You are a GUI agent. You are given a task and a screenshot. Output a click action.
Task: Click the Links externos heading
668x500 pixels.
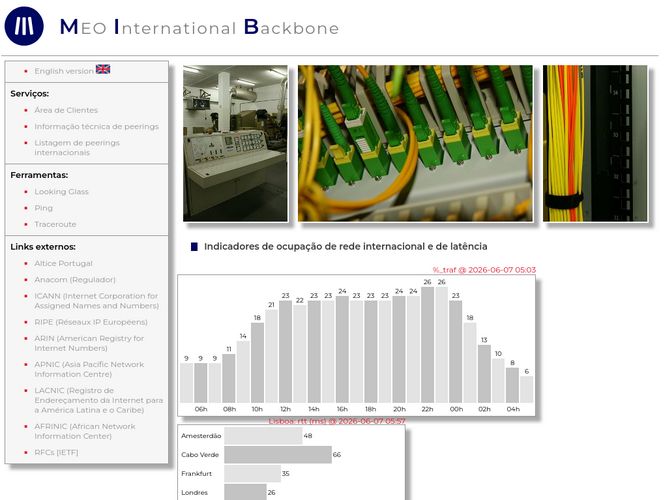coord(43,247)
